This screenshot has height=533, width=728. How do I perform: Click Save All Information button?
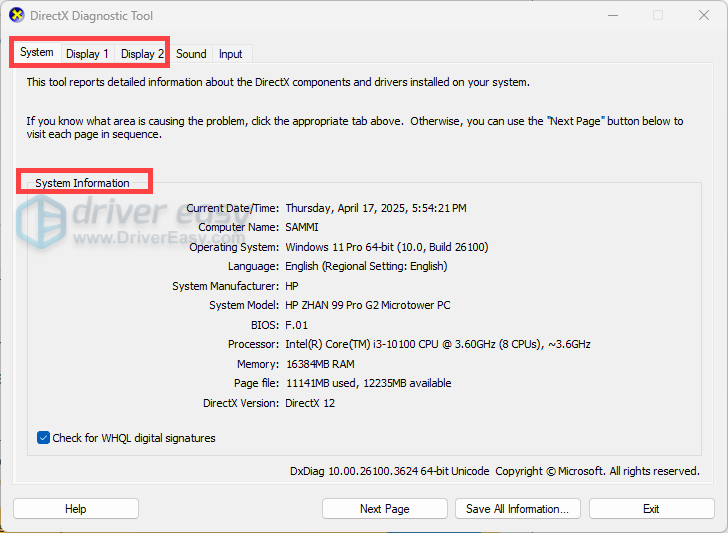click(517, 509)
